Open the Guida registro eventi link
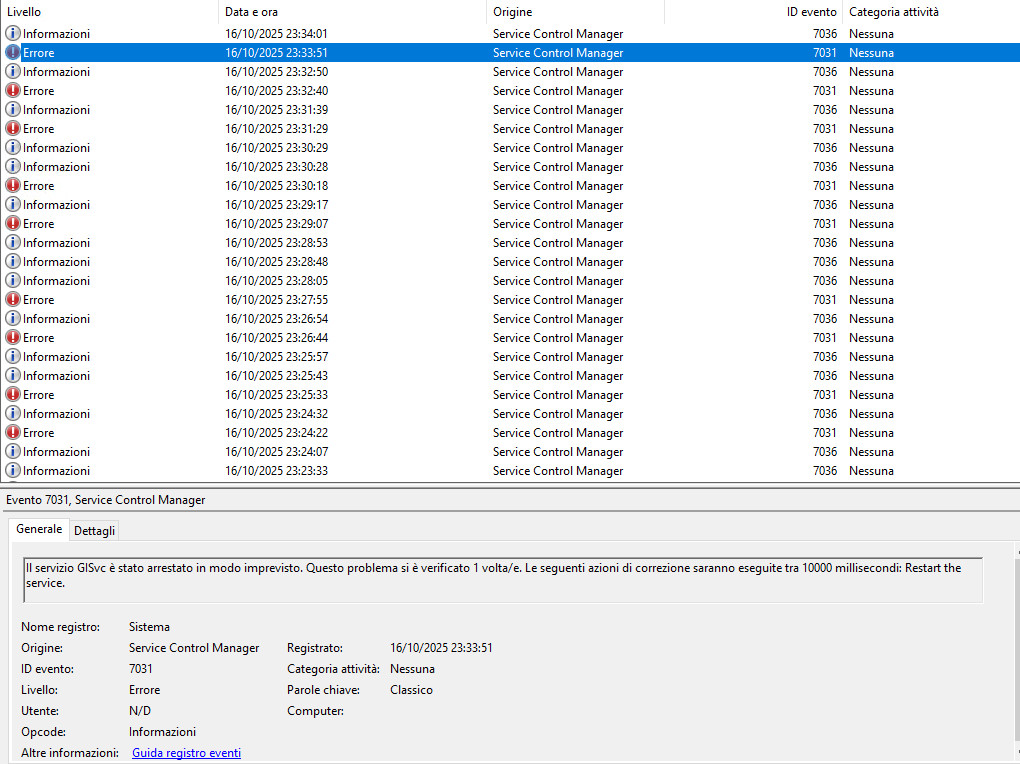 tap(186, 753)
